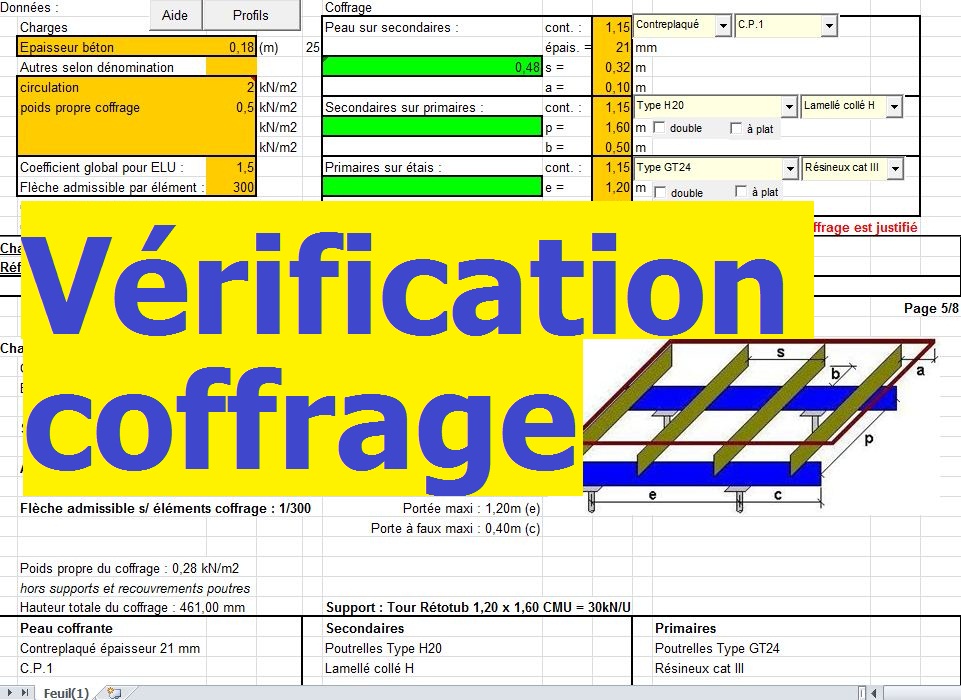This screenshot has width=961, height=700.
Task: Click 'Flèche admissible s/ éléments coffrage : 1/300'
Action: click(x=165, y=508)
